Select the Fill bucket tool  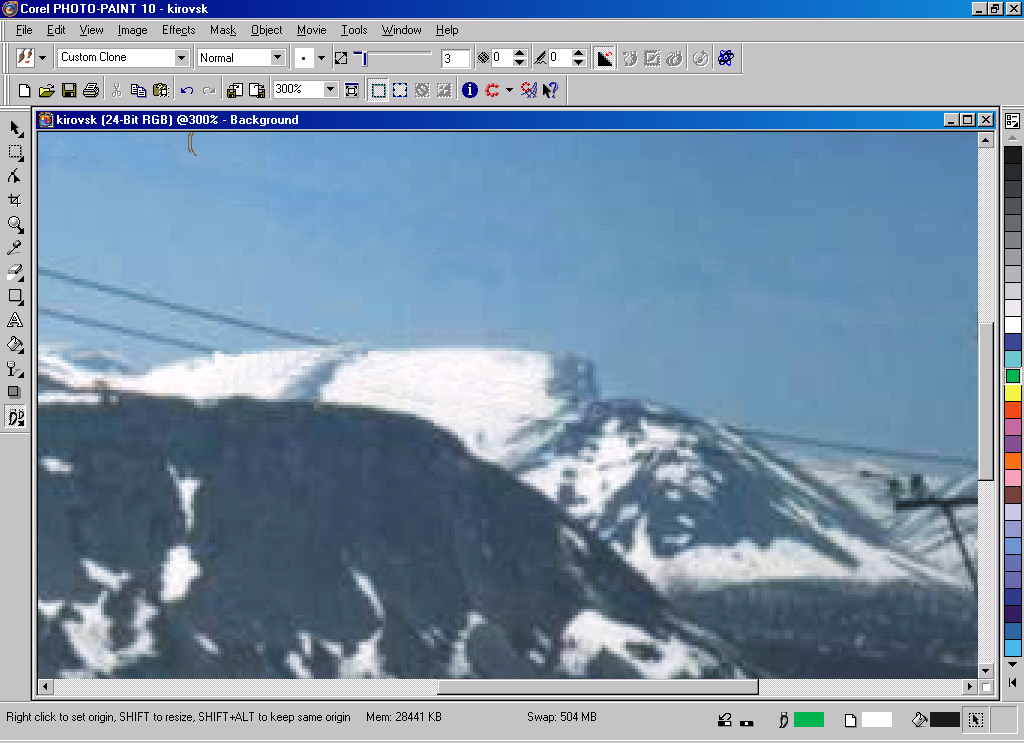click(x=16, y=344)
